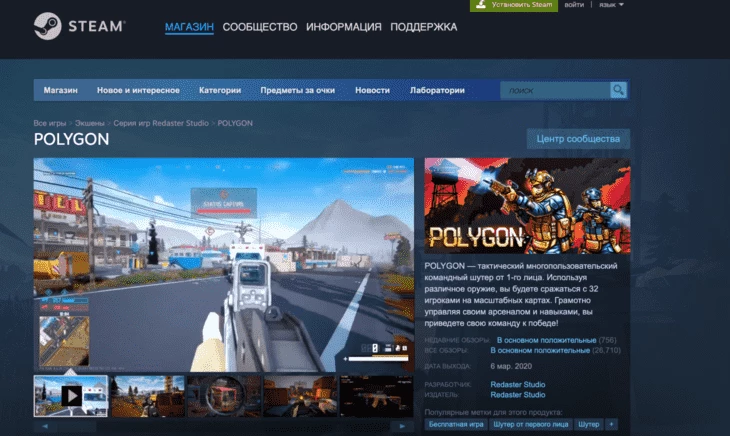Click recent reviews В основном положительные (756)

click(556, 340)
